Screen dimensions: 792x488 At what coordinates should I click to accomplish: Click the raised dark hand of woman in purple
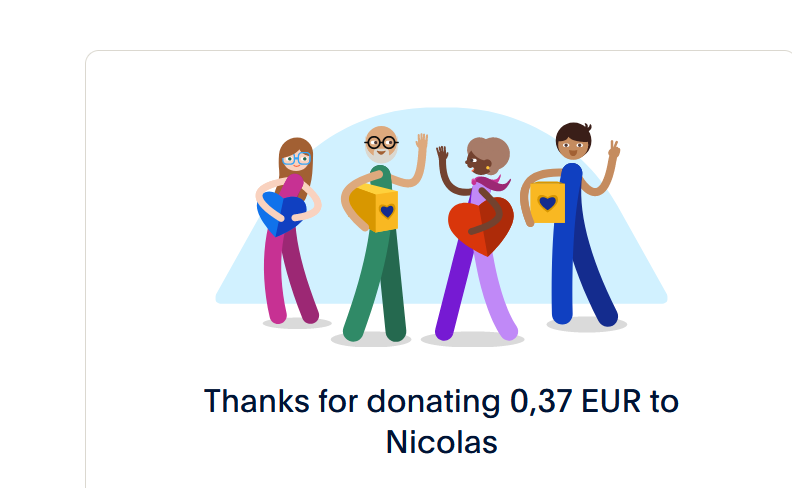(442, 153)
